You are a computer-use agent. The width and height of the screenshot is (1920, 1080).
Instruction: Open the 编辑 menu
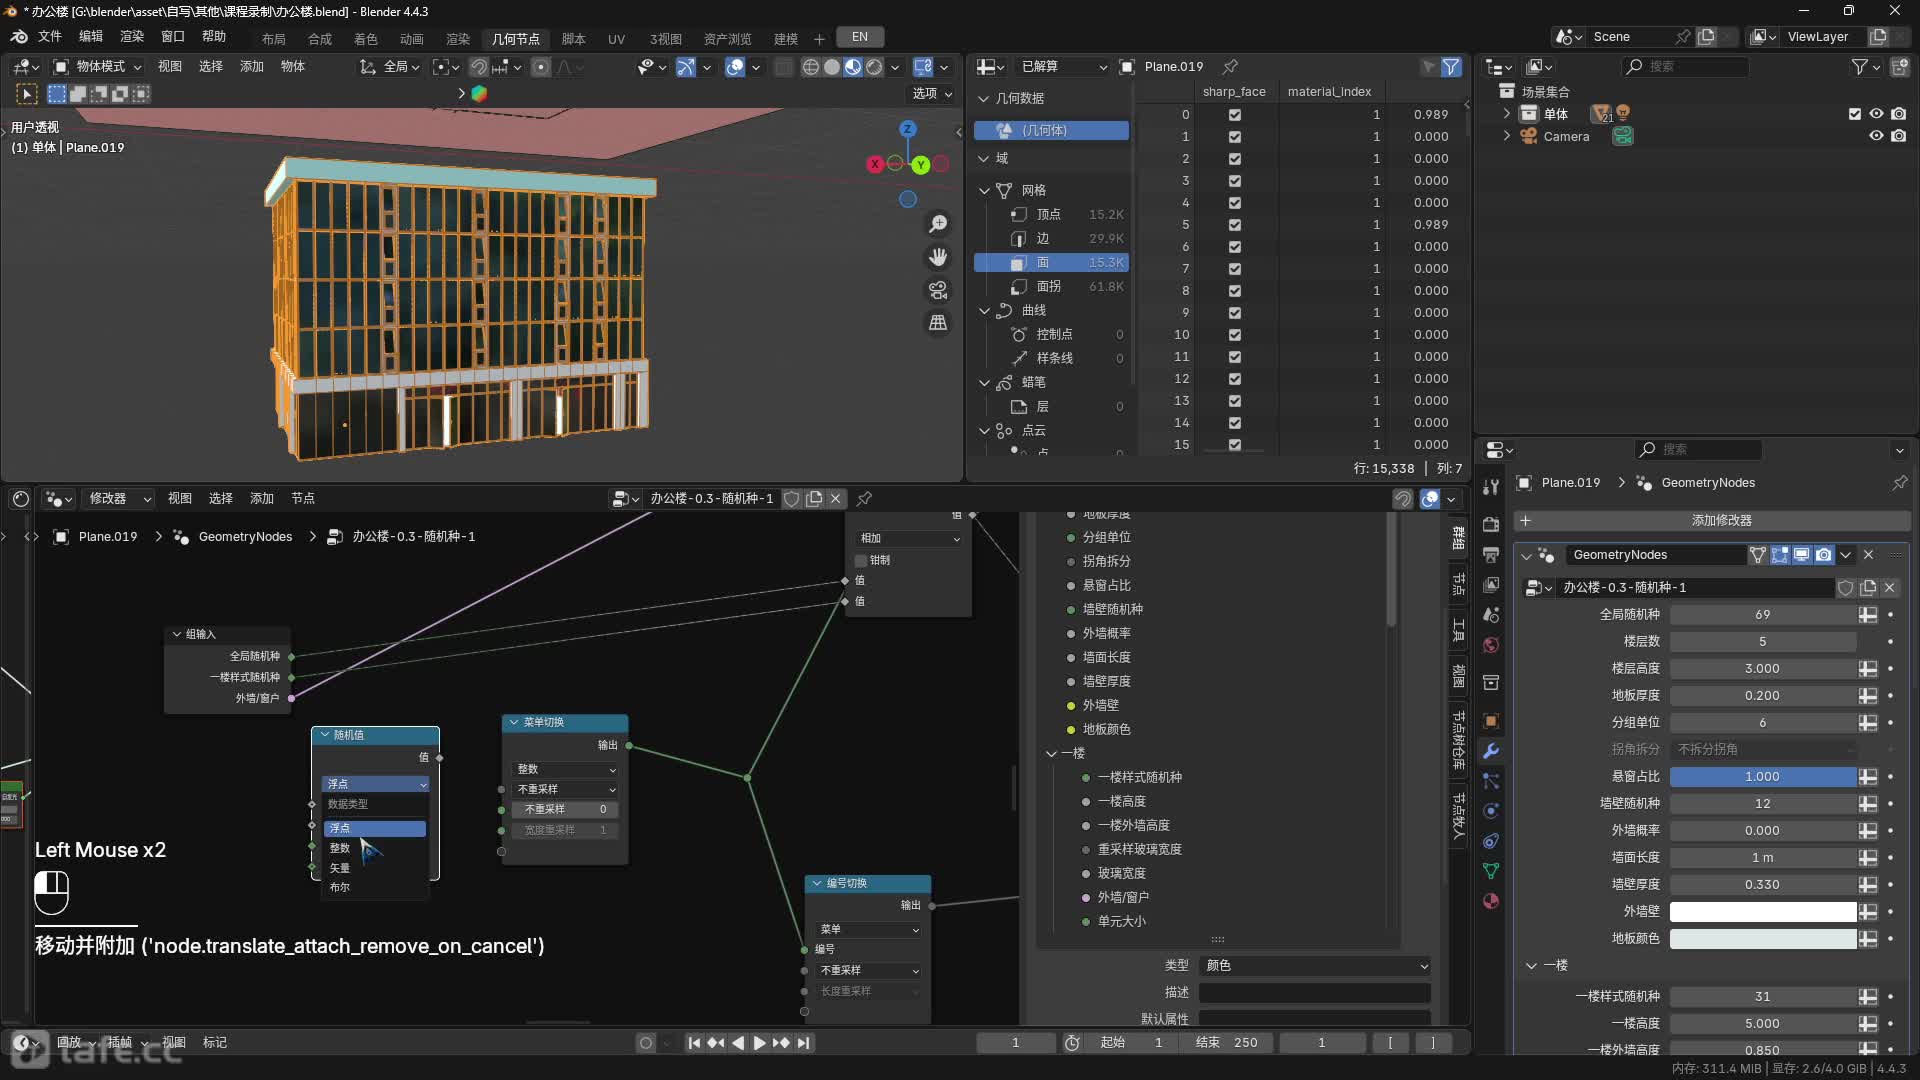[91, 36]
